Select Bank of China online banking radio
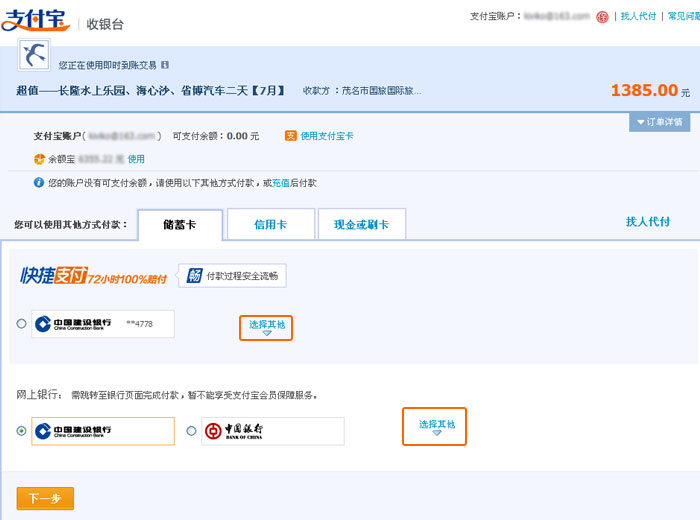 tap(191, 431)
